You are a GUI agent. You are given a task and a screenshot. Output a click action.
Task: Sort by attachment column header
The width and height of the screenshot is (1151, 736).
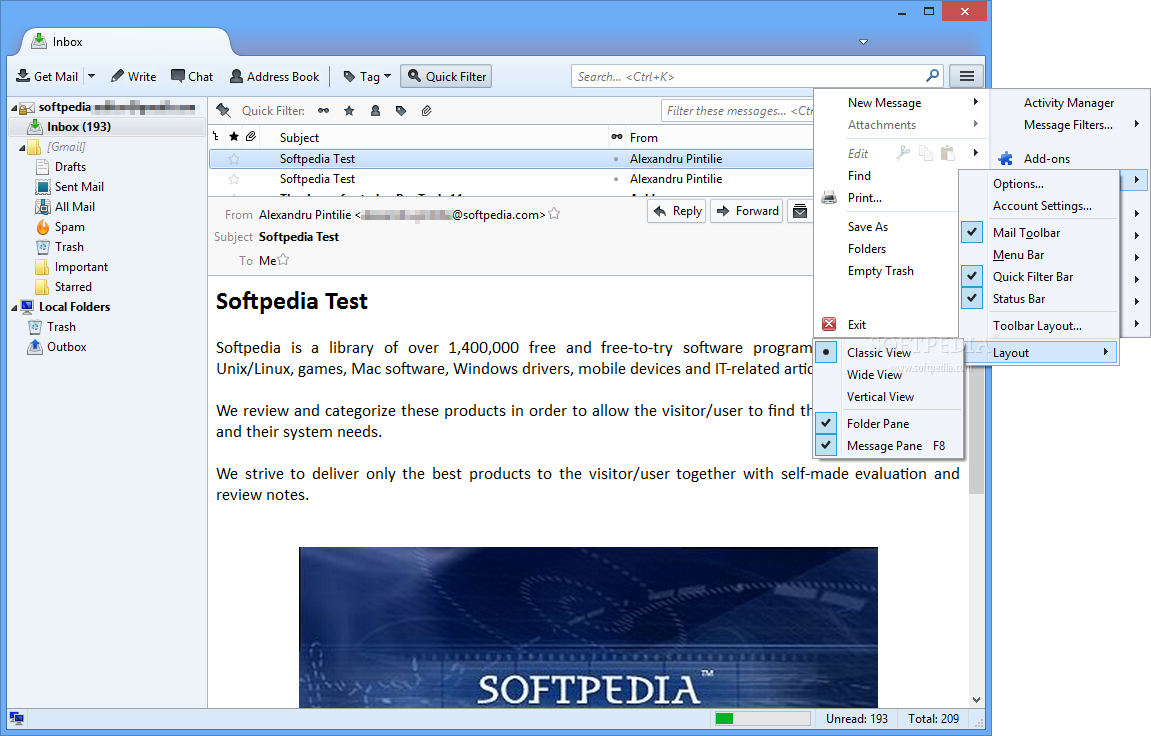(x=251, y=136)
